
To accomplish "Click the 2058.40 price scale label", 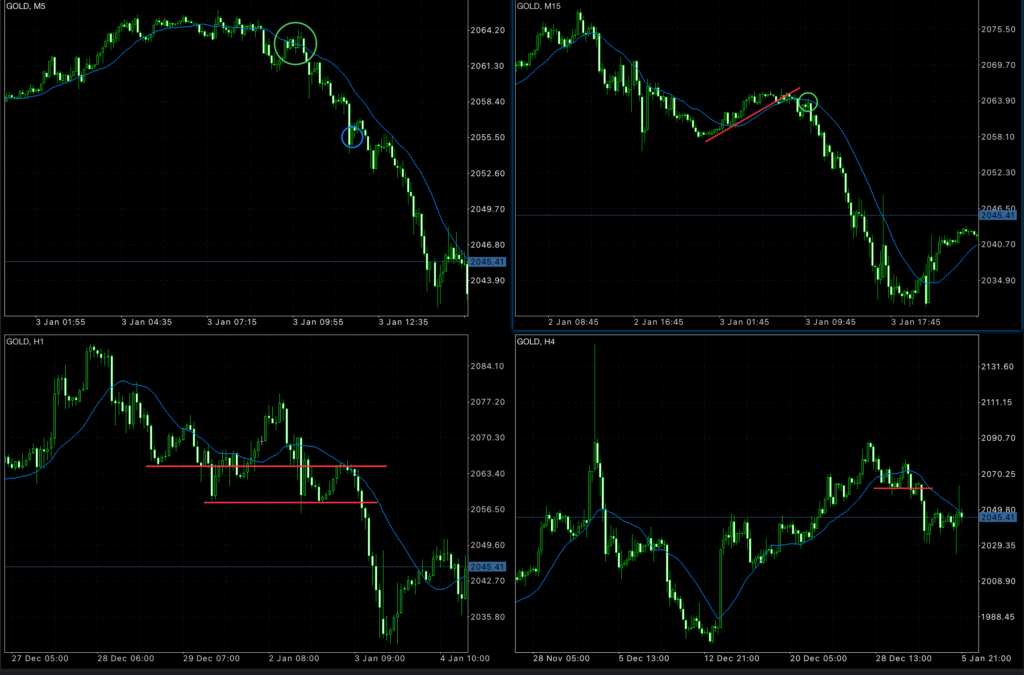I will [487, 102].
